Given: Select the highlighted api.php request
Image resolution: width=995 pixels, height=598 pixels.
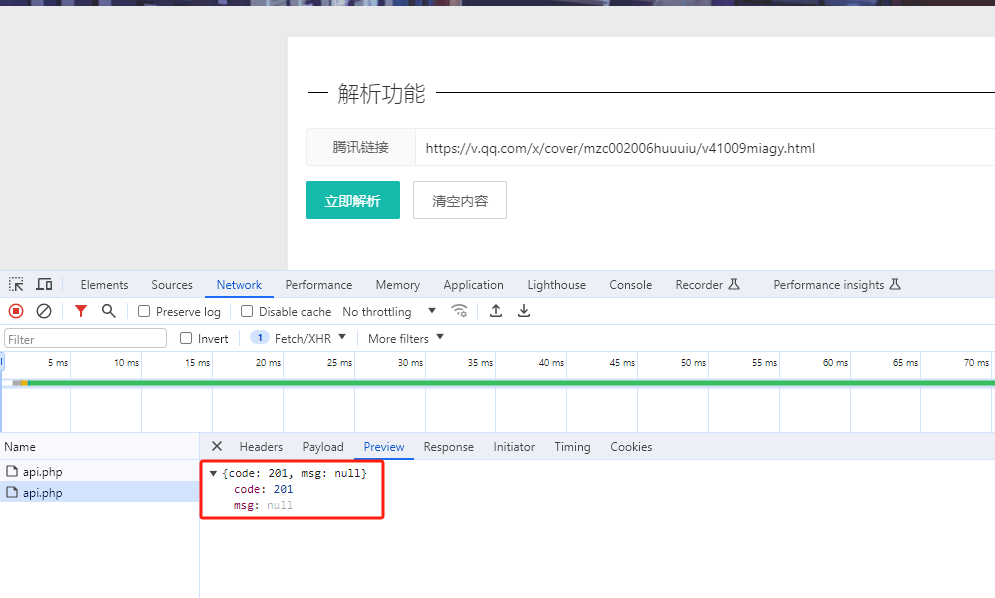Looking at the screenshot, I should point(100,492).
